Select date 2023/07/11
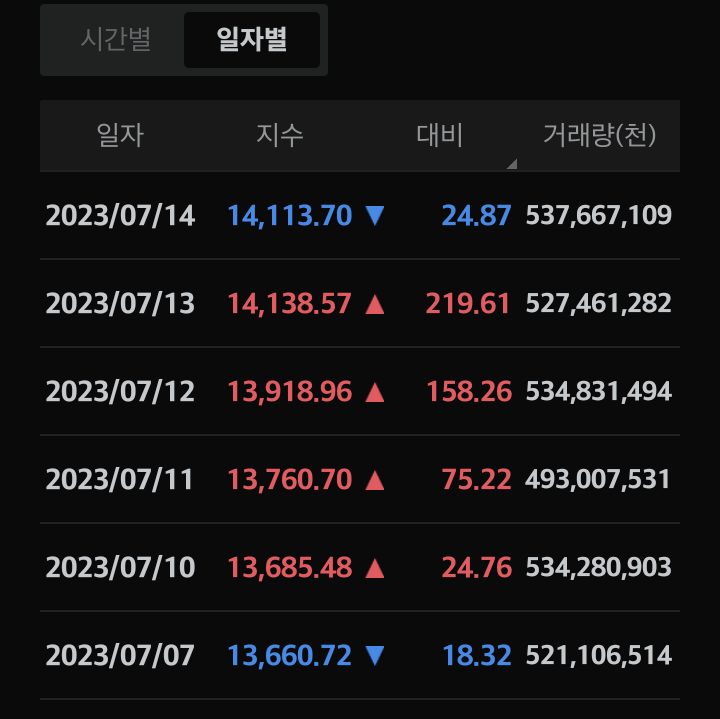Screen dimensions: 720x719 [x=119, y=480]
